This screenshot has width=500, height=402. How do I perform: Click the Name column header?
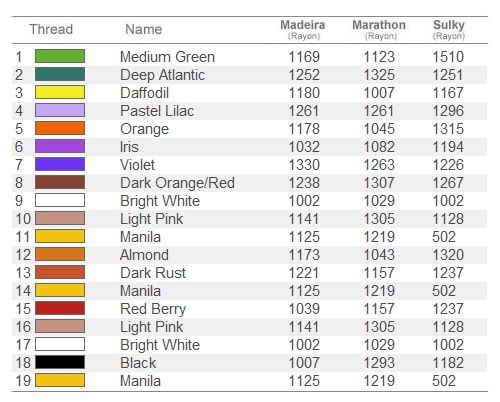click(144, 29)
